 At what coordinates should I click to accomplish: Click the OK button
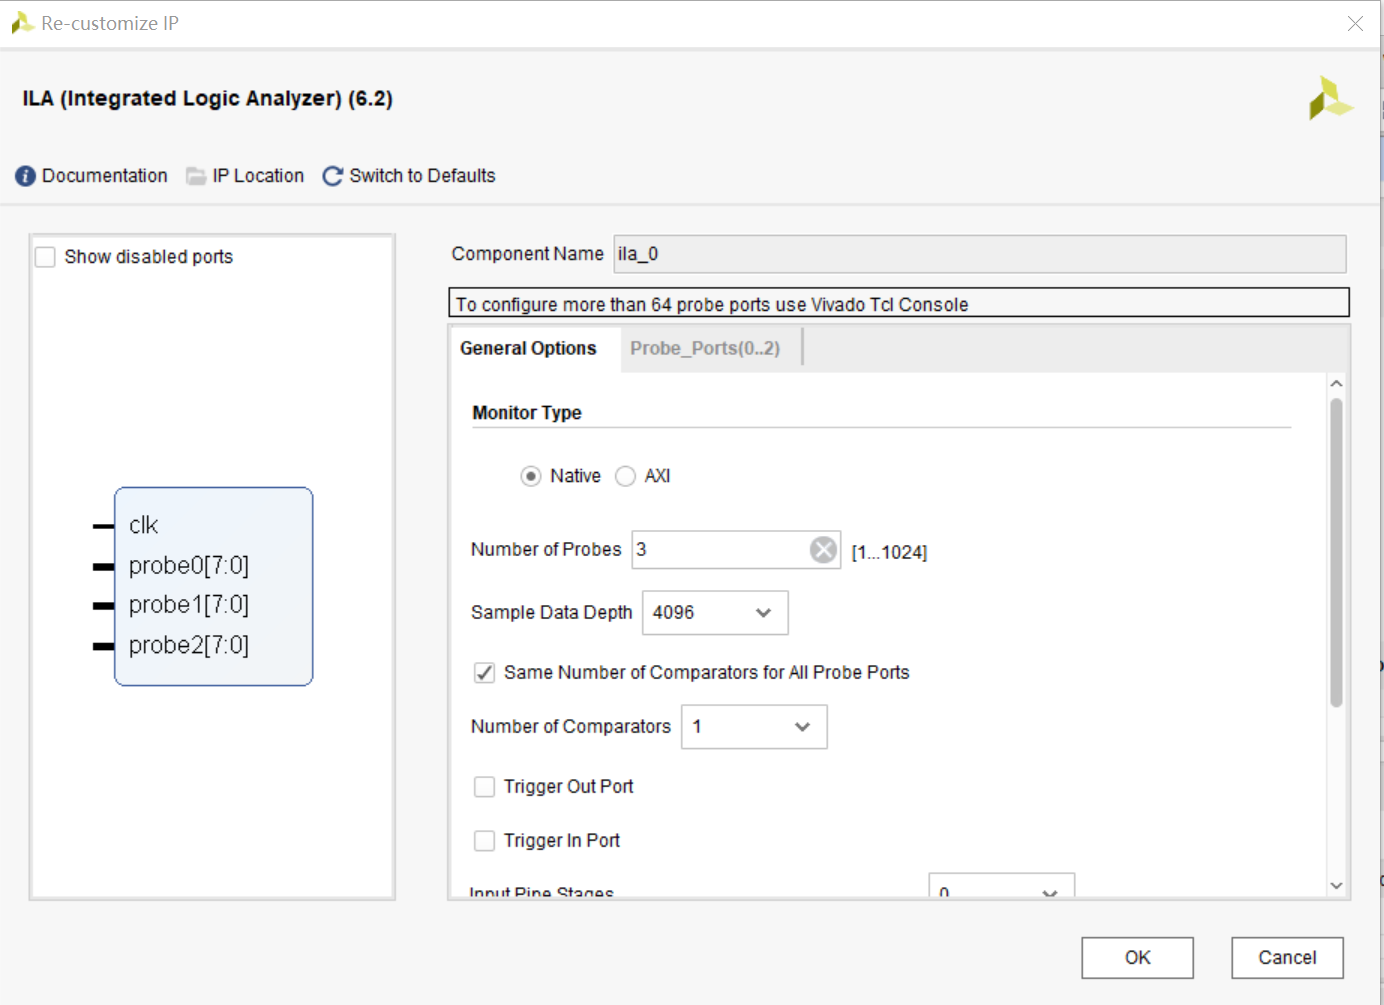coord(1137,957)
